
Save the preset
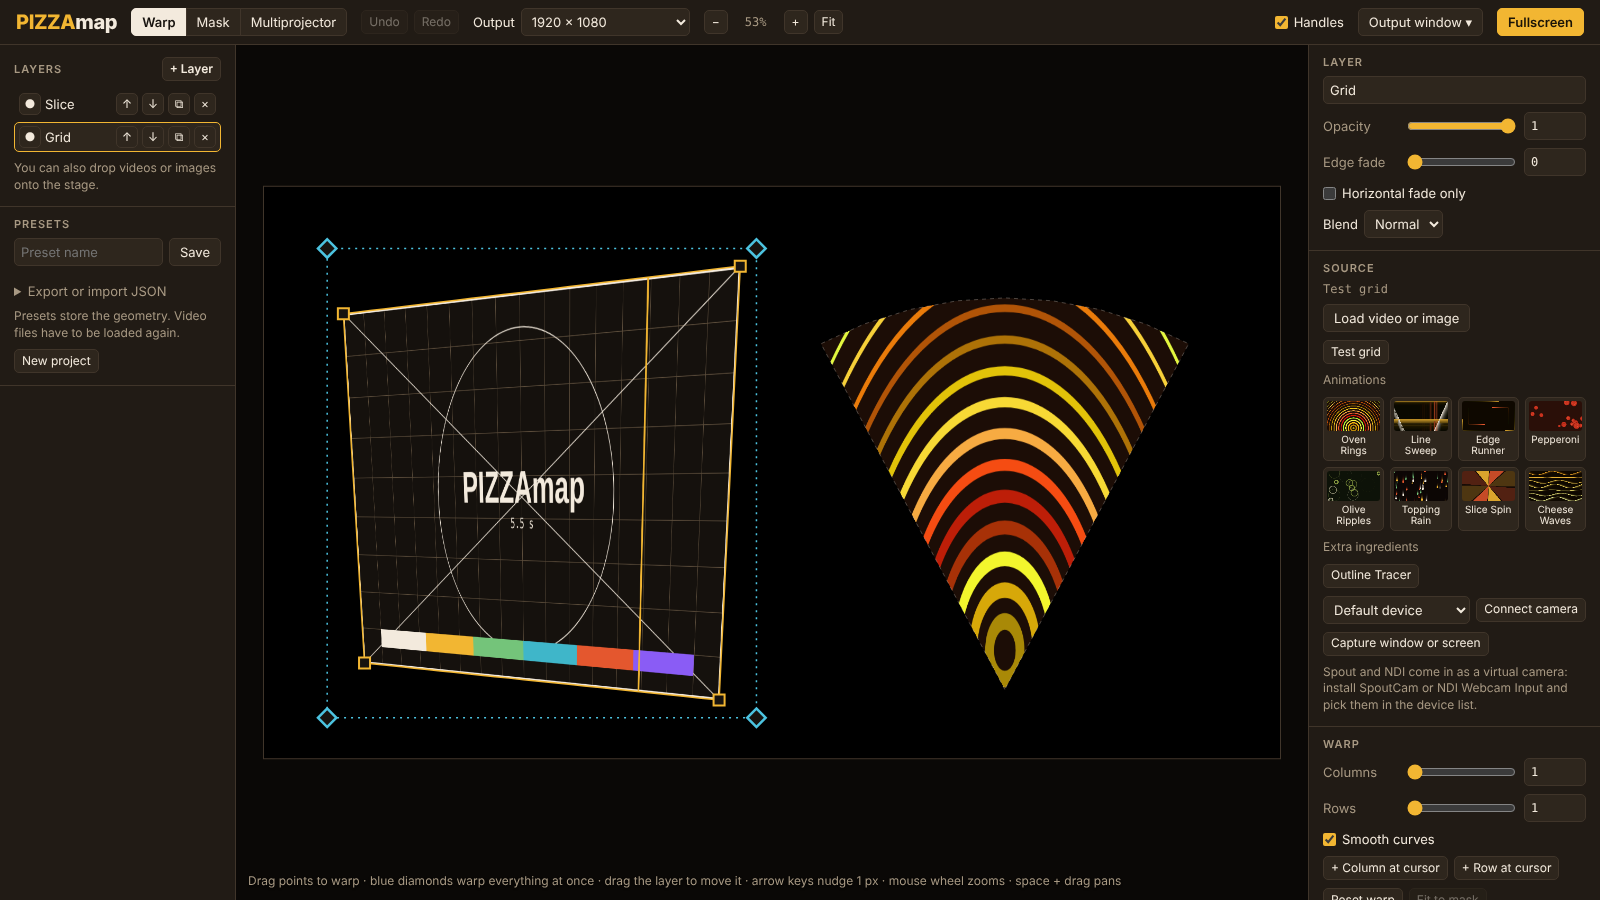[x=195, y=252]
